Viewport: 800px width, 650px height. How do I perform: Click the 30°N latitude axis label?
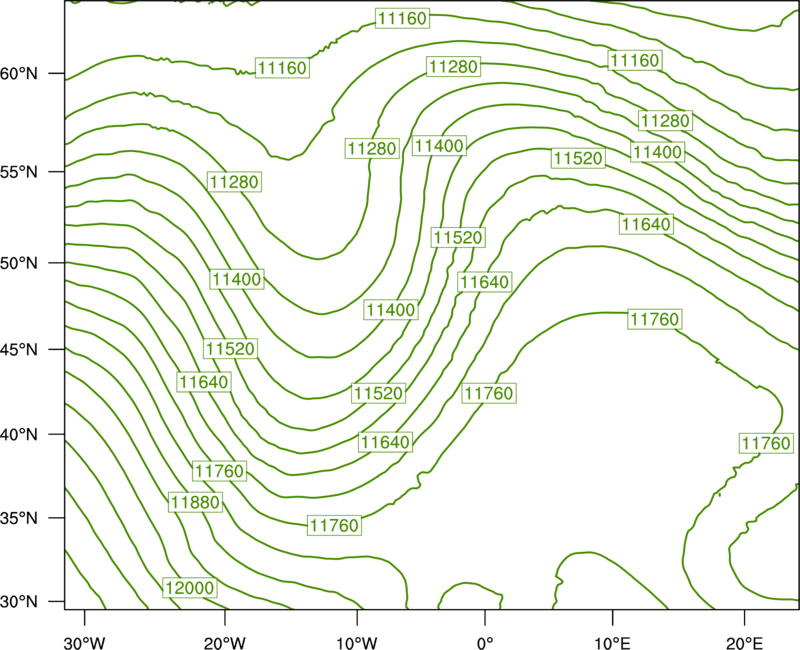pyautogui.click(x=19, y=602)
